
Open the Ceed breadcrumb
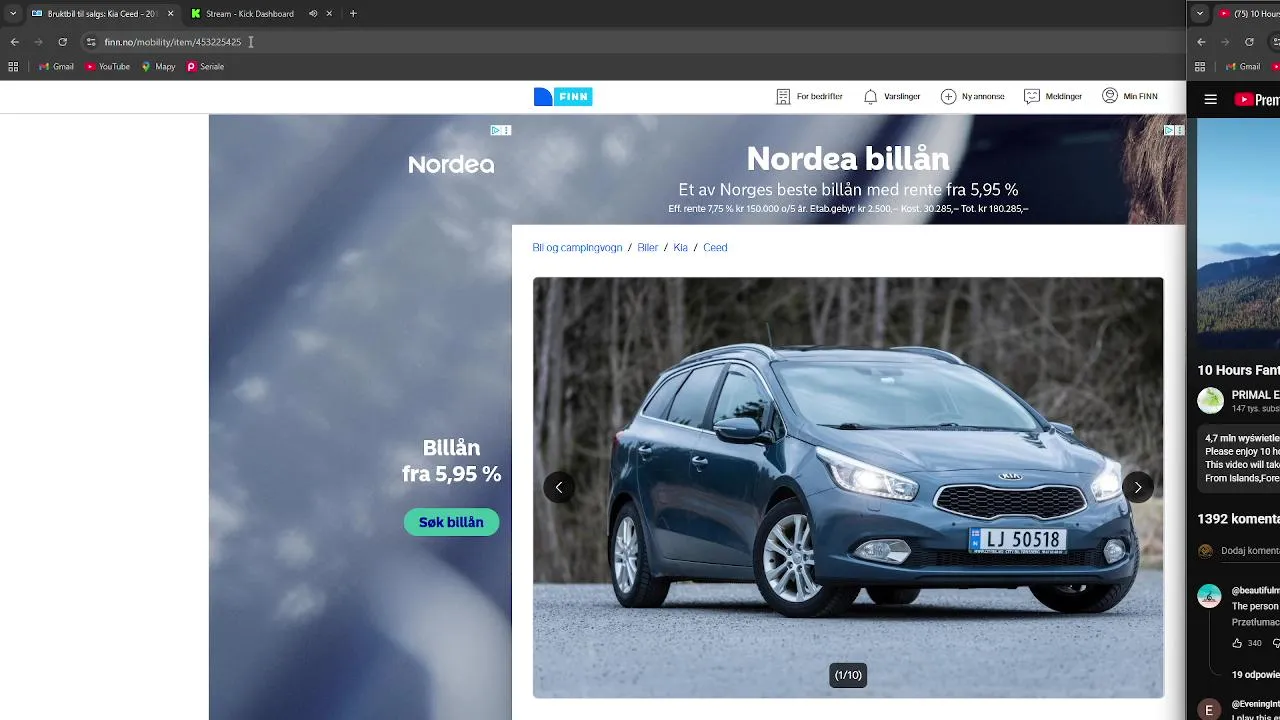(x=715, y=247)
